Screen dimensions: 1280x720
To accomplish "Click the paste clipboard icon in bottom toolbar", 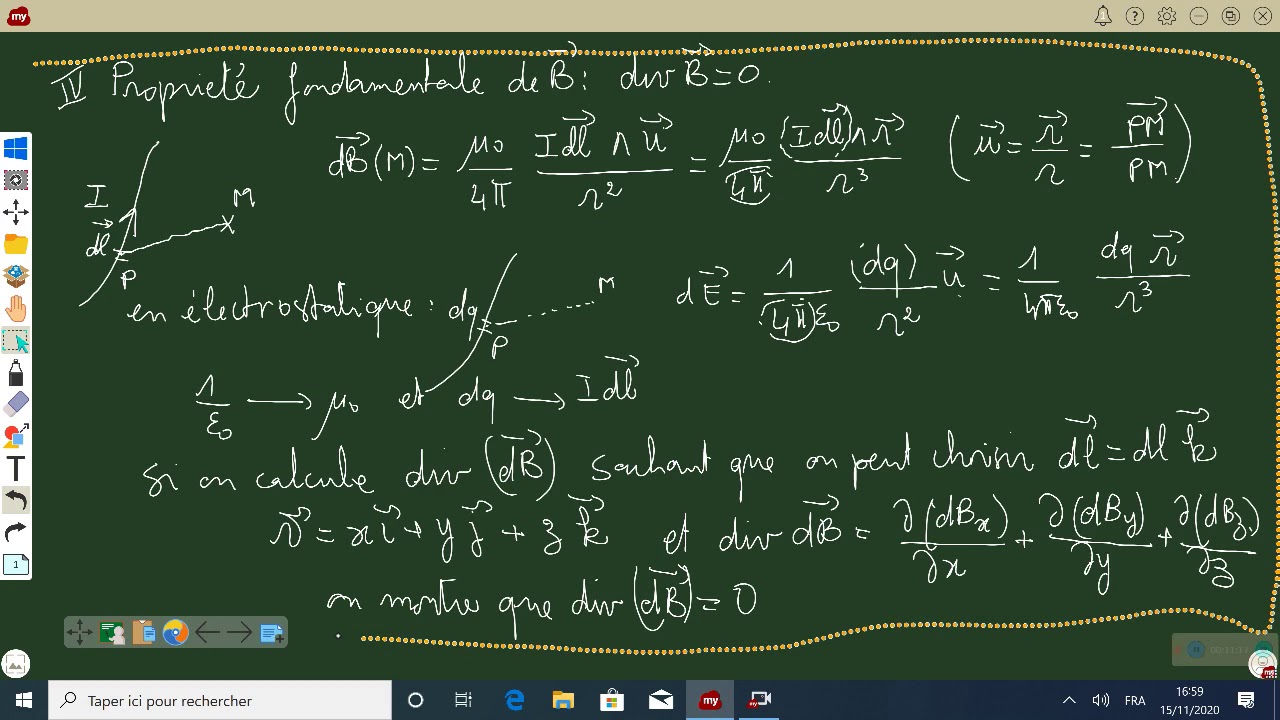I will pos(143,632).
